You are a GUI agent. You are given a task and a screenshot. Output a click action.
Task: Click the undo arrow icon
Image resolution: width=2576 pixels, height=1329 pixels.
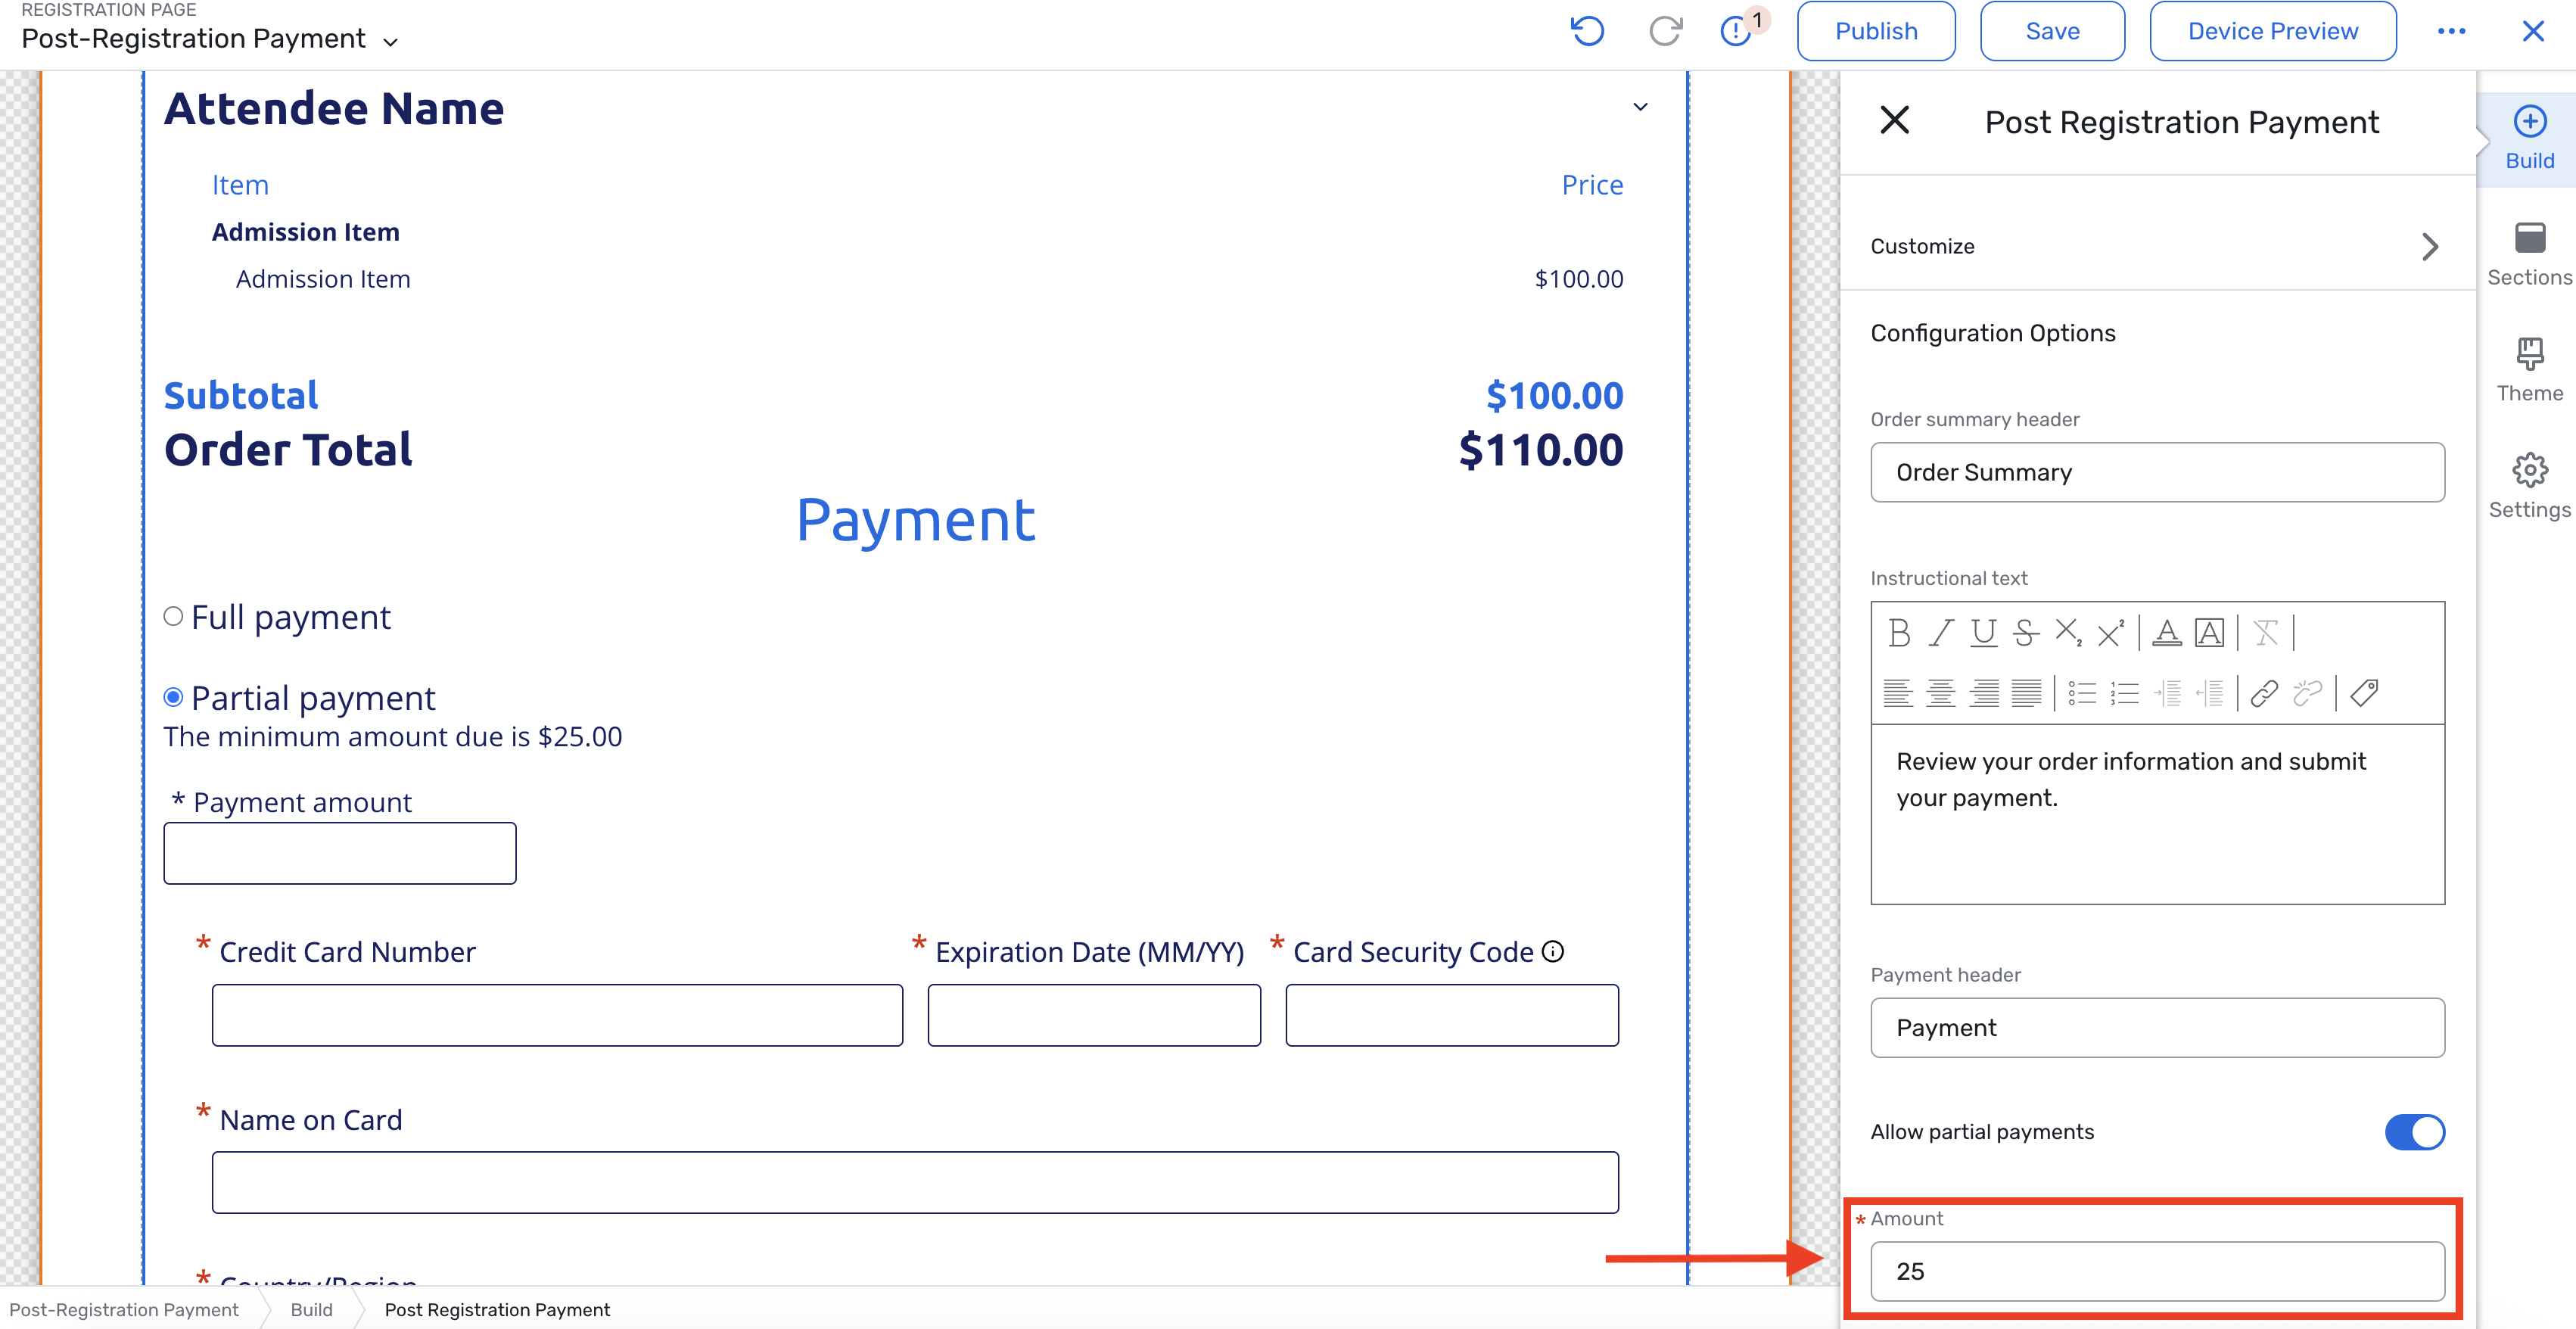pos(1587,31)
